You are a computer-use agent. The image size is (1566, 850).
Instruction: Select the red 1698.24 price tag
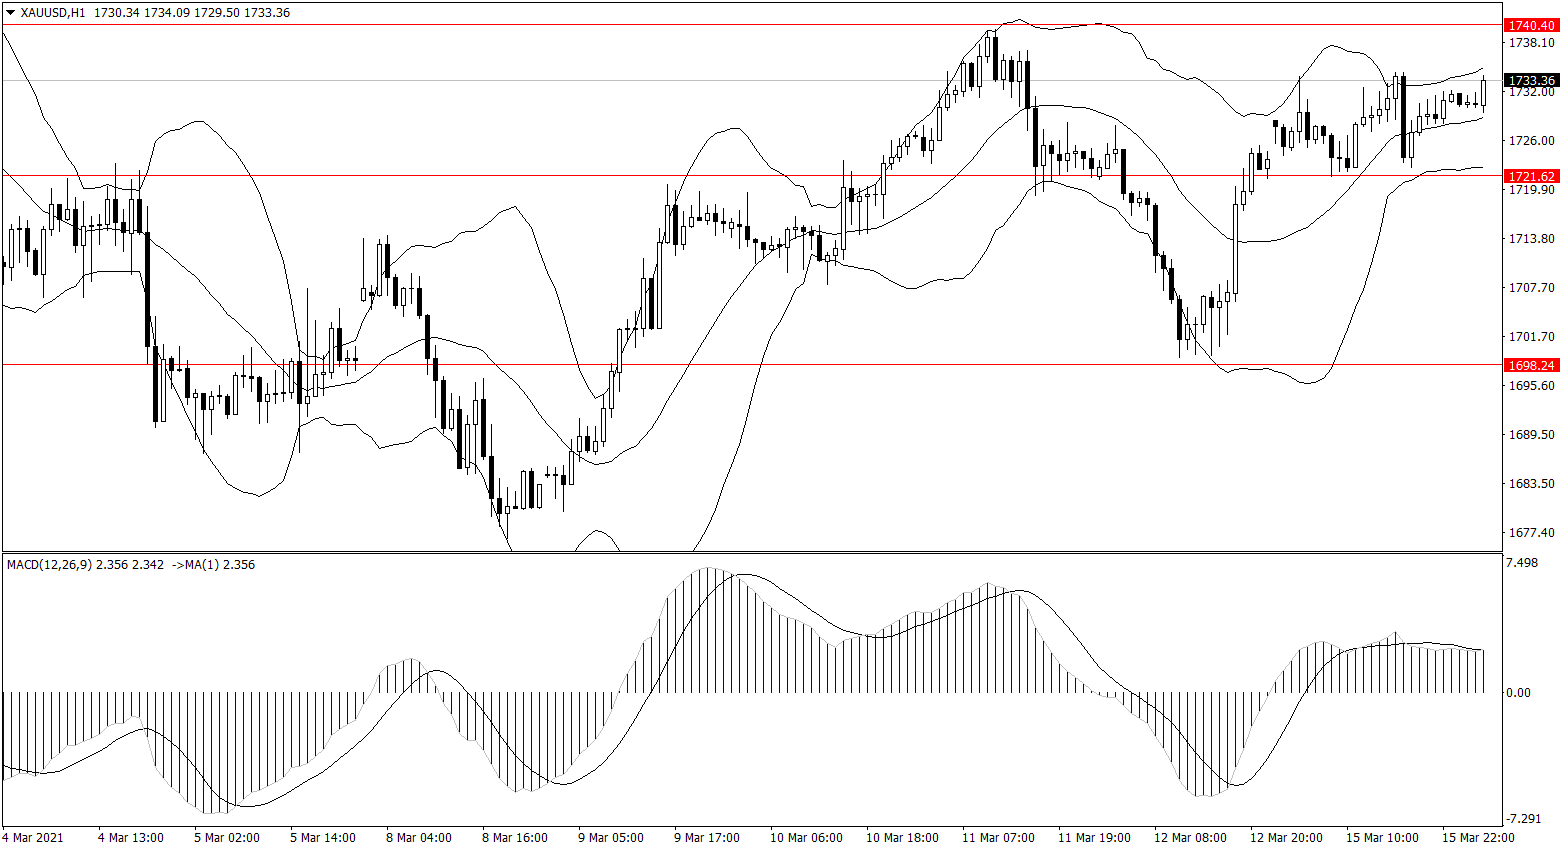tap(1531, 365)
